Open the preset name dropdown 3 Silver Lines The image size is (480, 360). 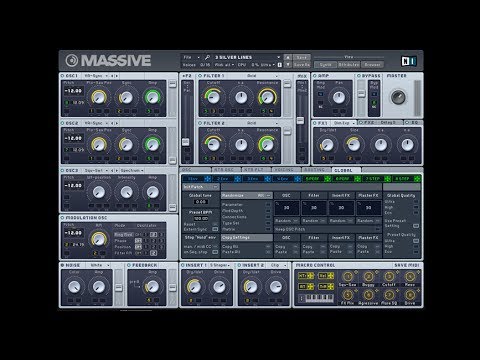247,57
